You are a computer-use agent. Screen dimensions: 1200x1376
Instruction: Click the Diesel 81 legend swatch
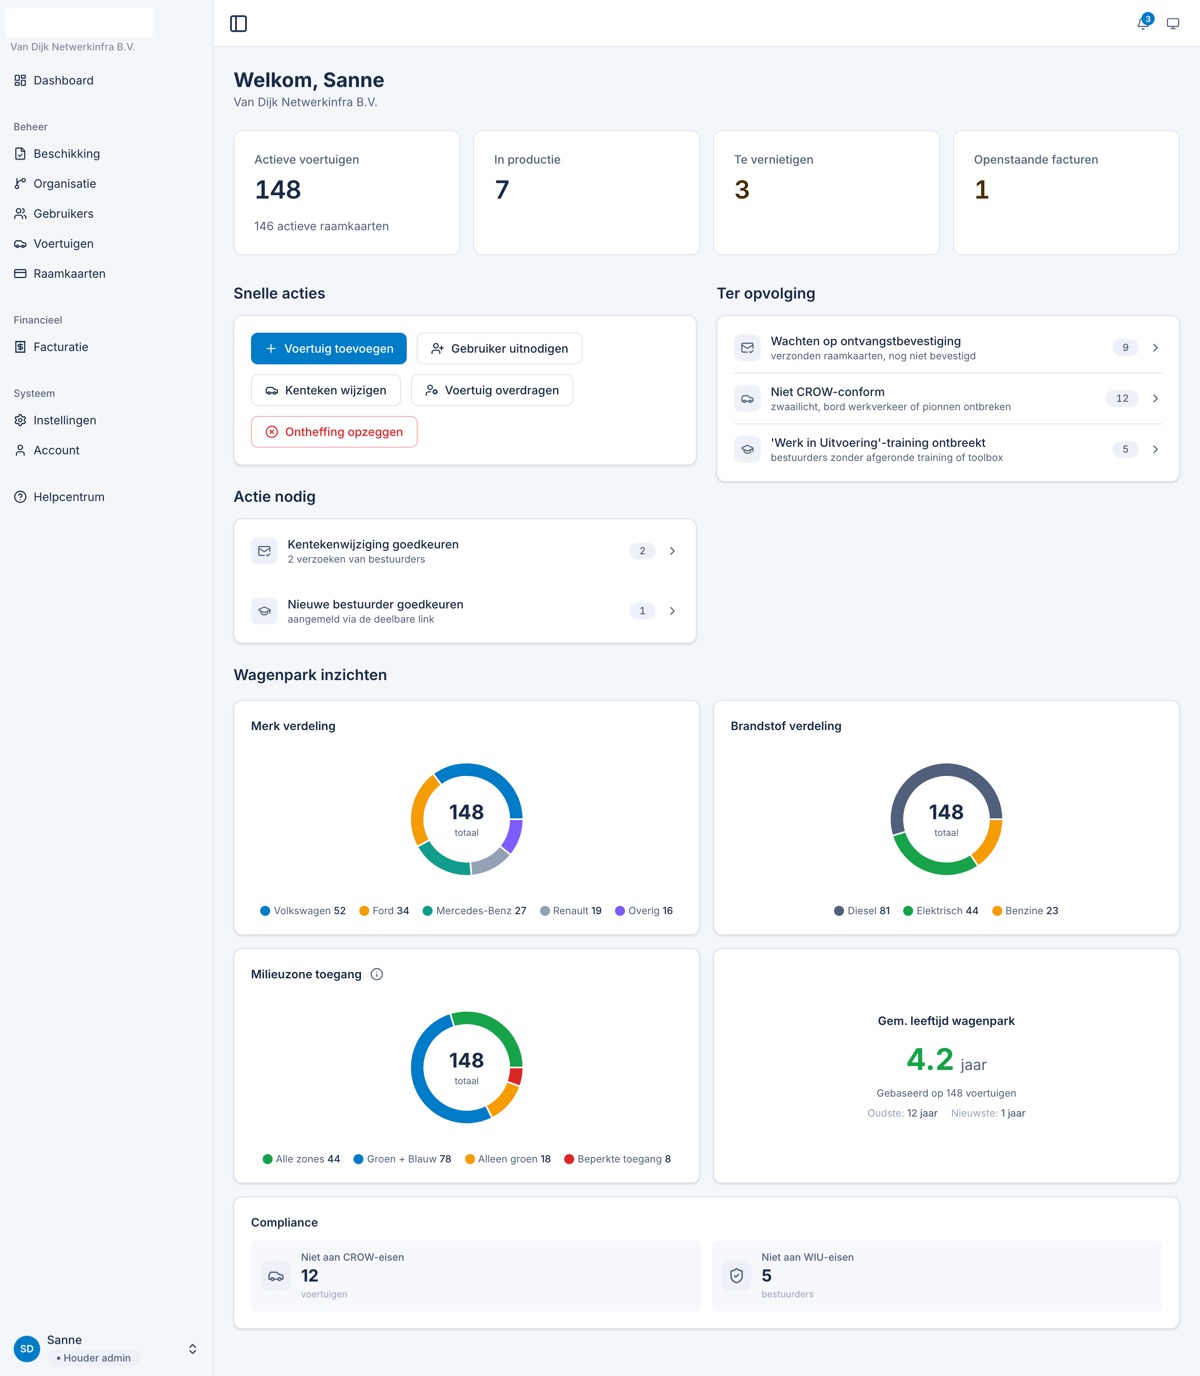[839, 911]
